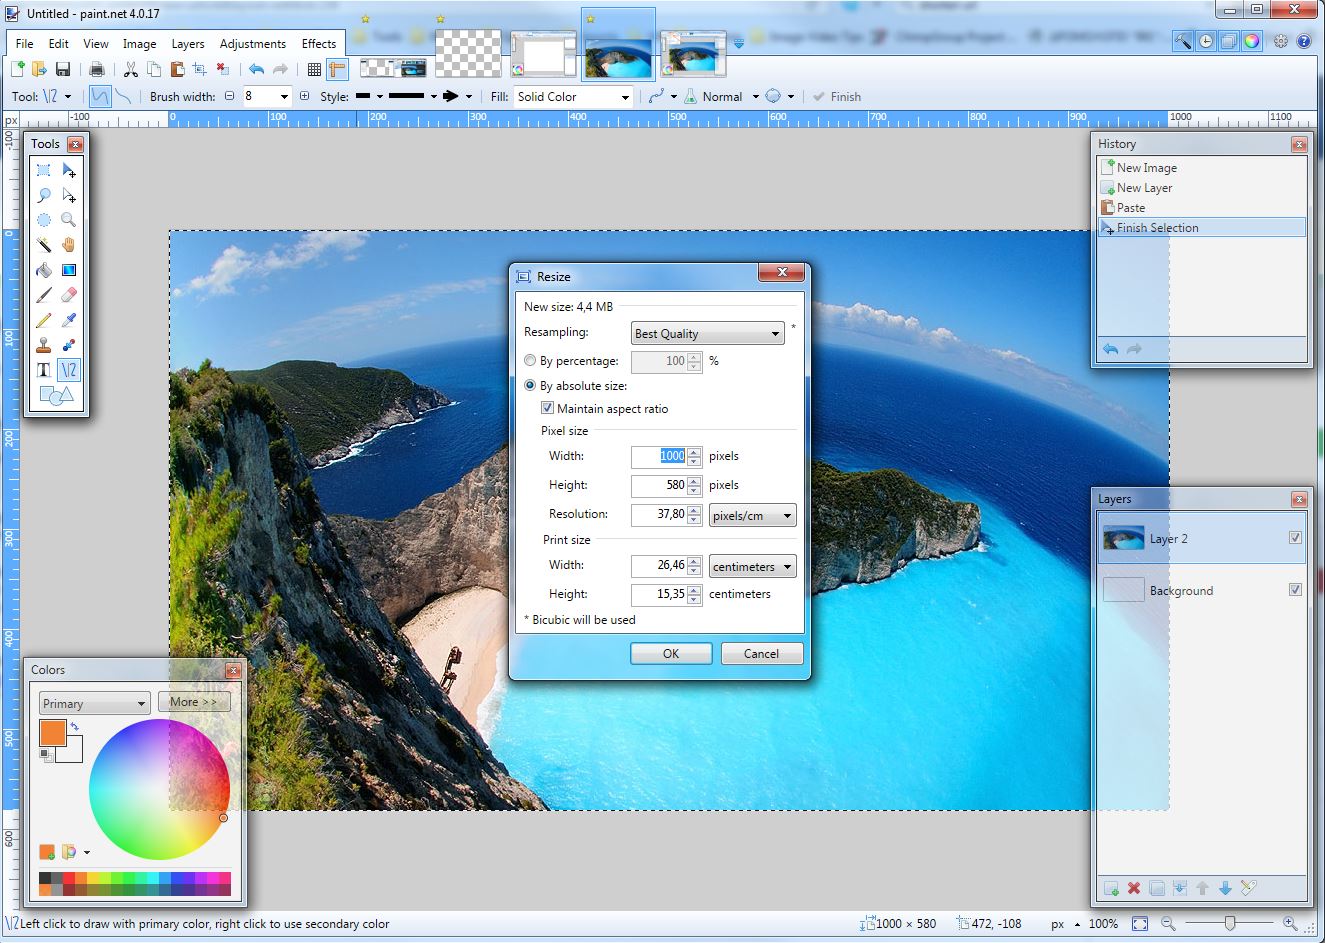Viewport: 1325px width, 943px height.
Task: Select the Paint Bucket tool
Action: coord(44,270)
